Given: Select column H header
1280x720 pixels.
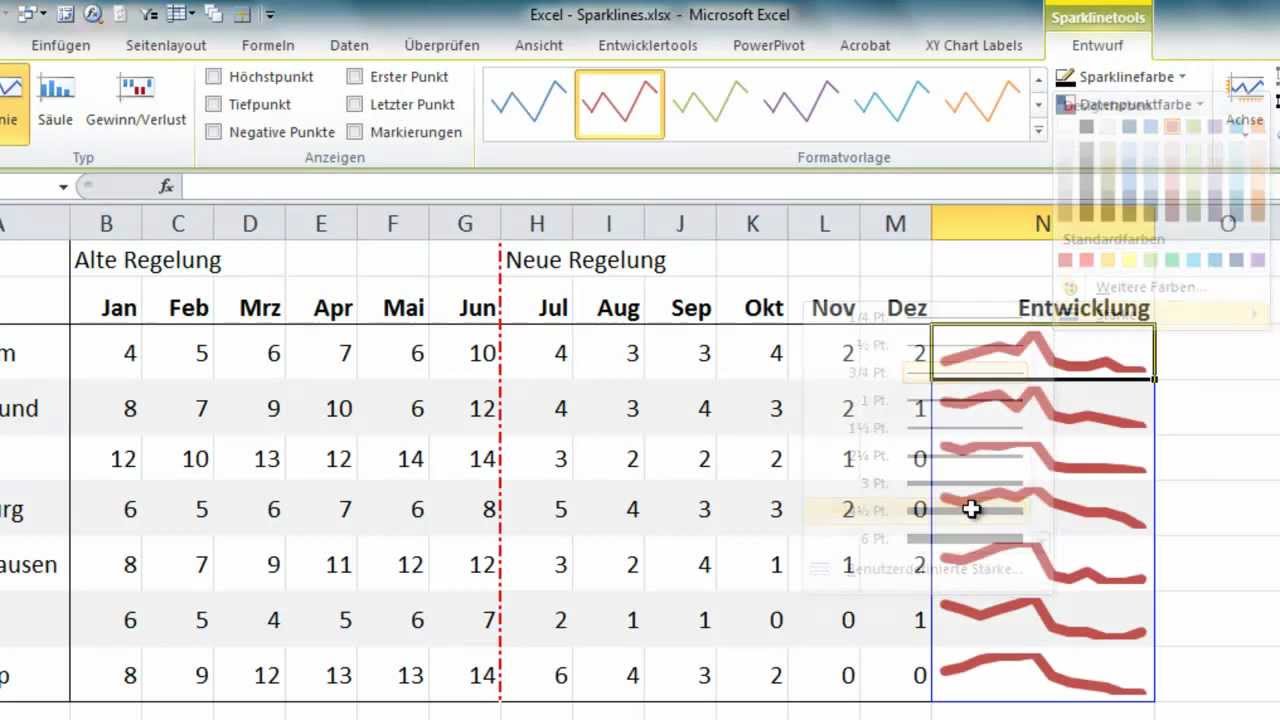Looking at the screenshot, I should pos(536,224).
